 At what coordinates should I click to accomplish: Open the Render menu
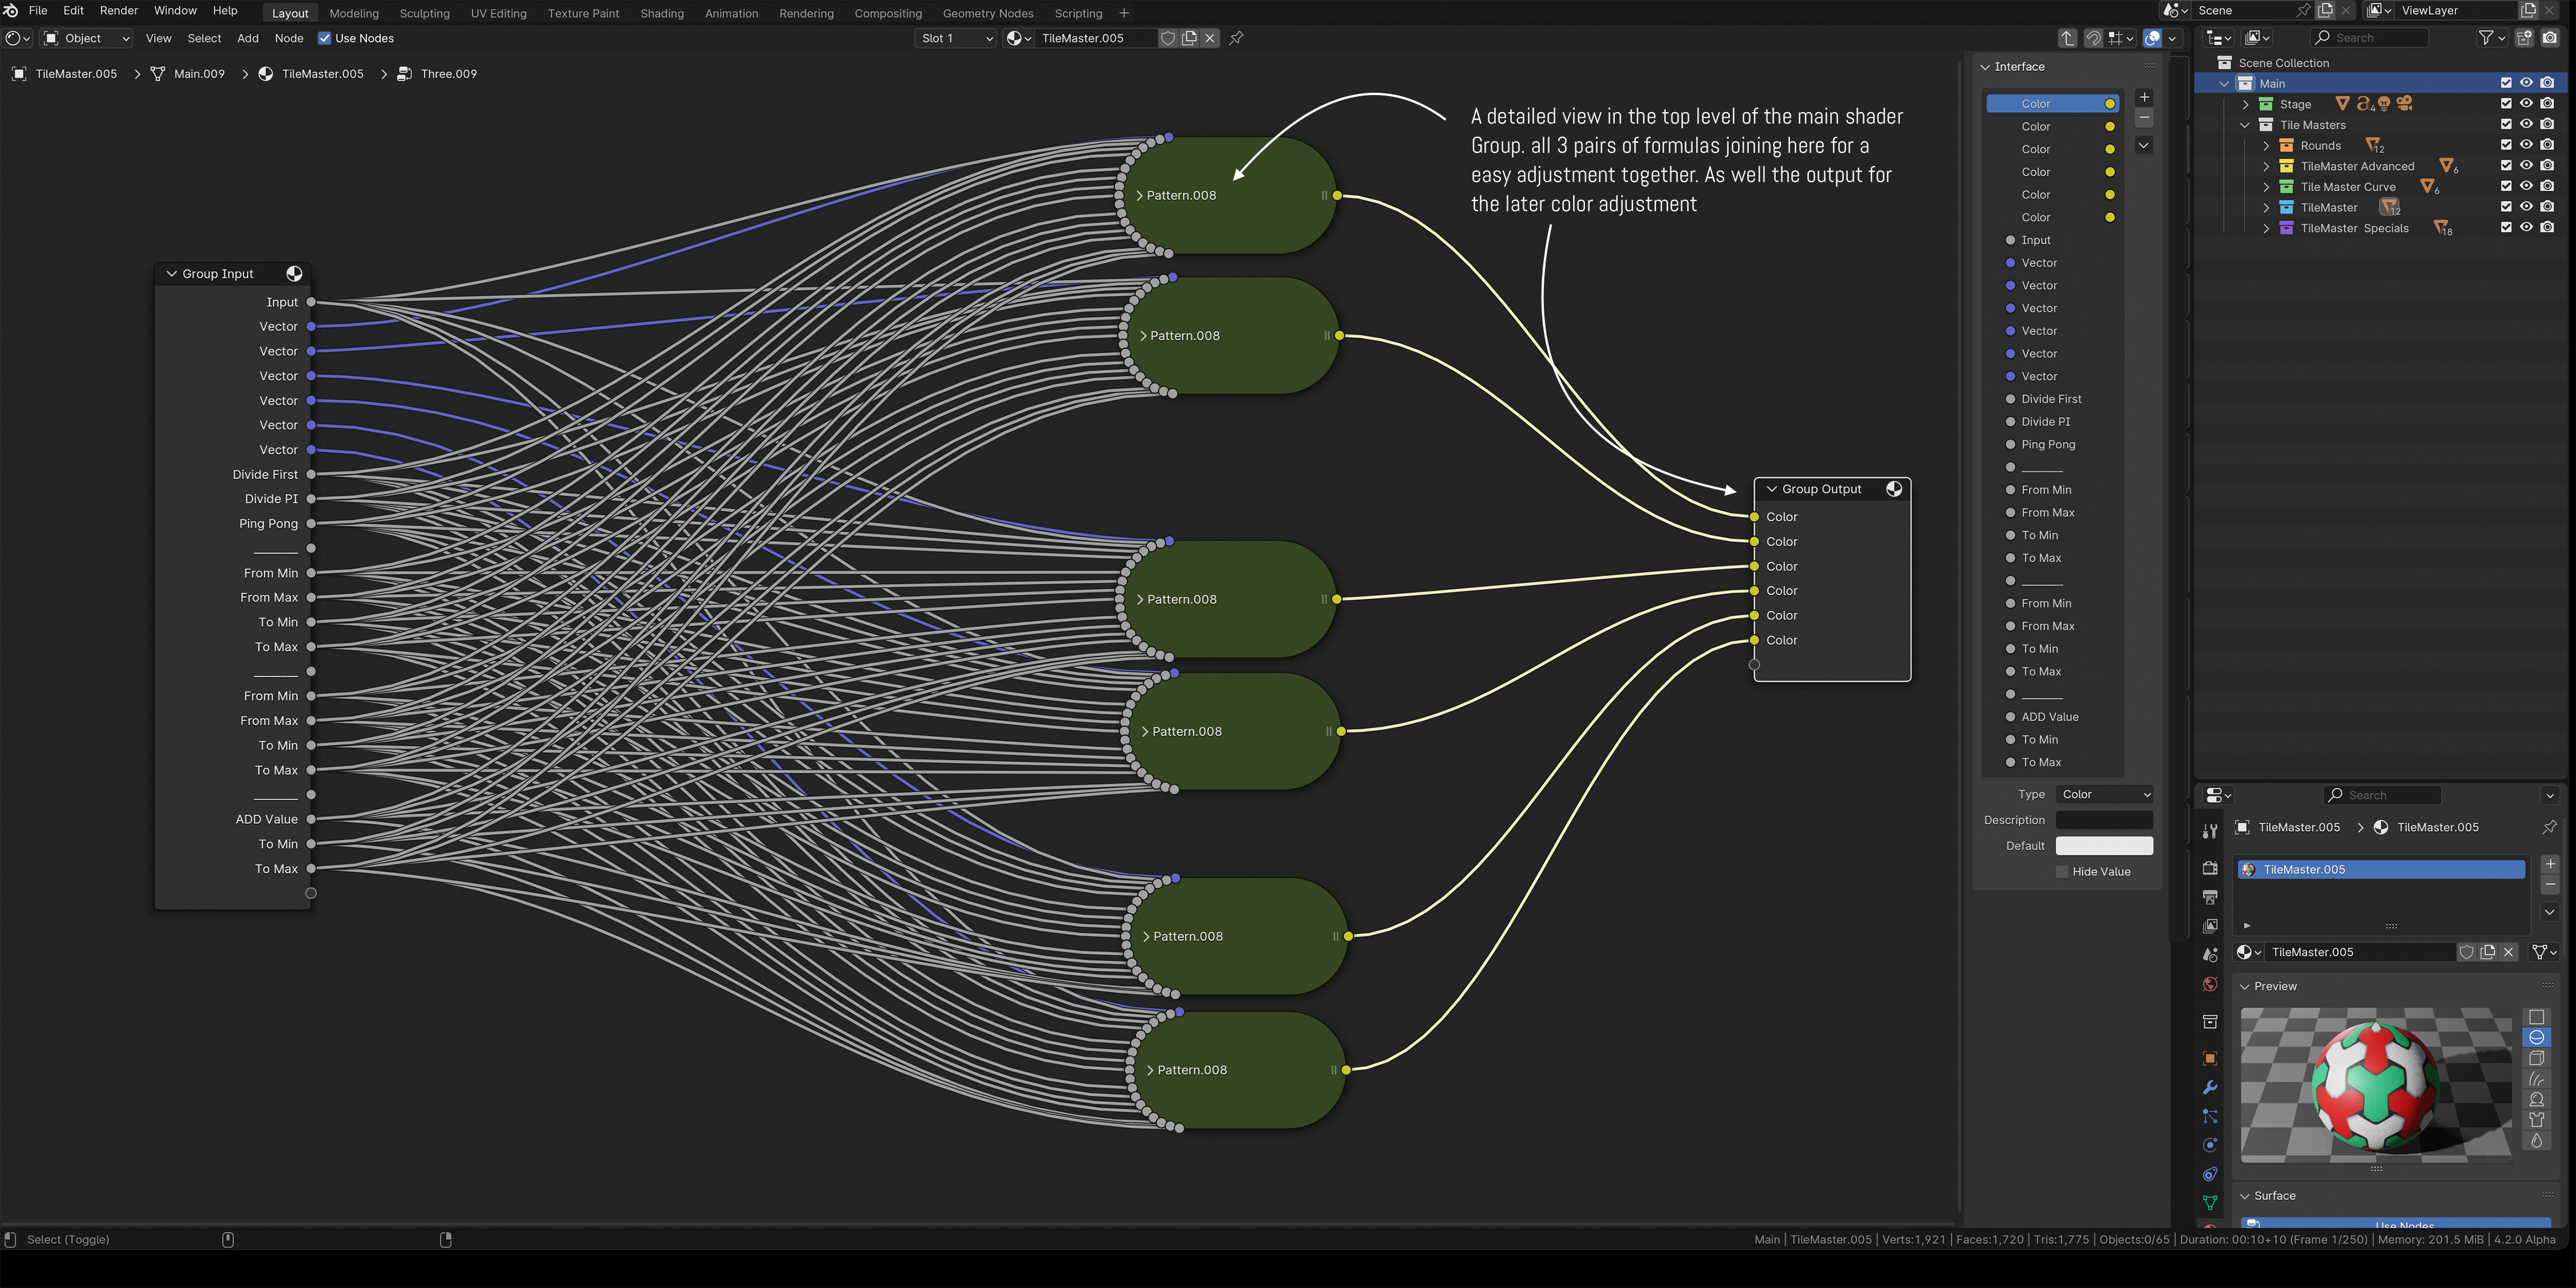(x=119, y=10)
